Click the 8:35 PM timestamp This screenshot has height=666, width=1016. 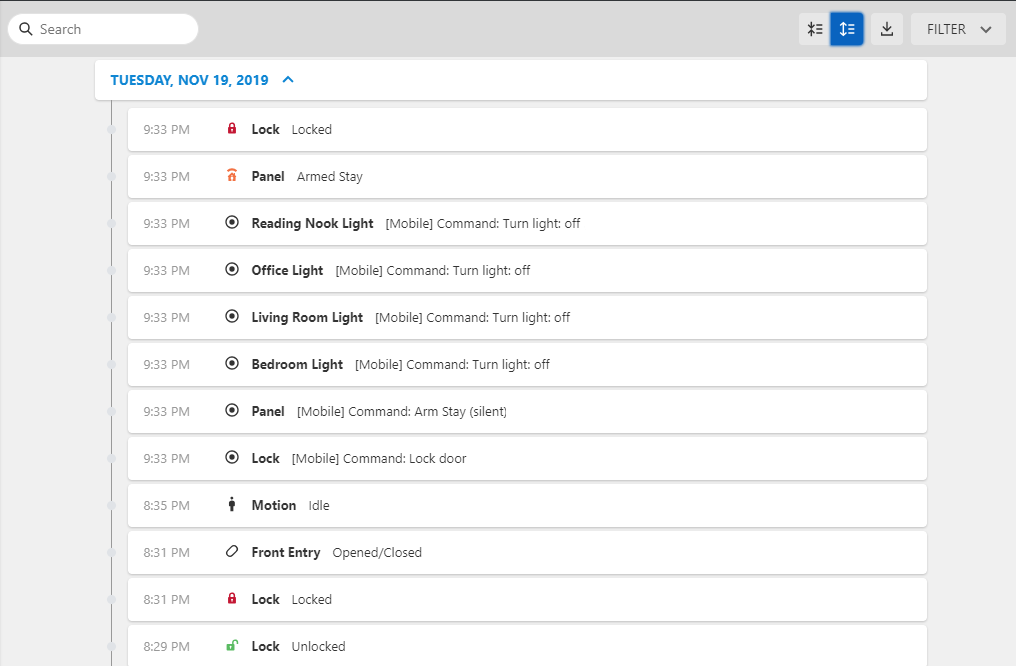167,506
